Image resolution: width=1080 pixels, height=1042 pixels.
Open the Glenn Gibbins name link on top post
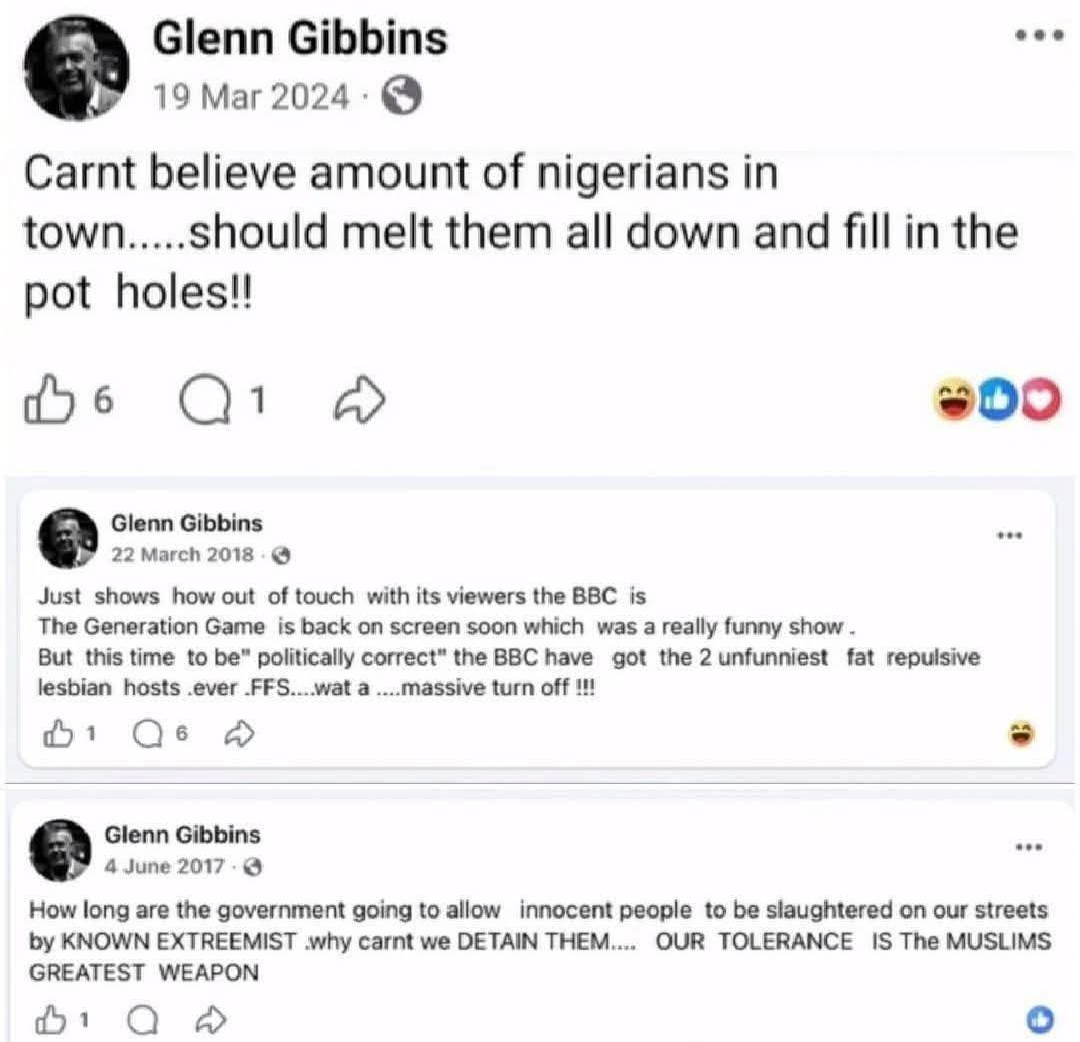click(300, 39)
